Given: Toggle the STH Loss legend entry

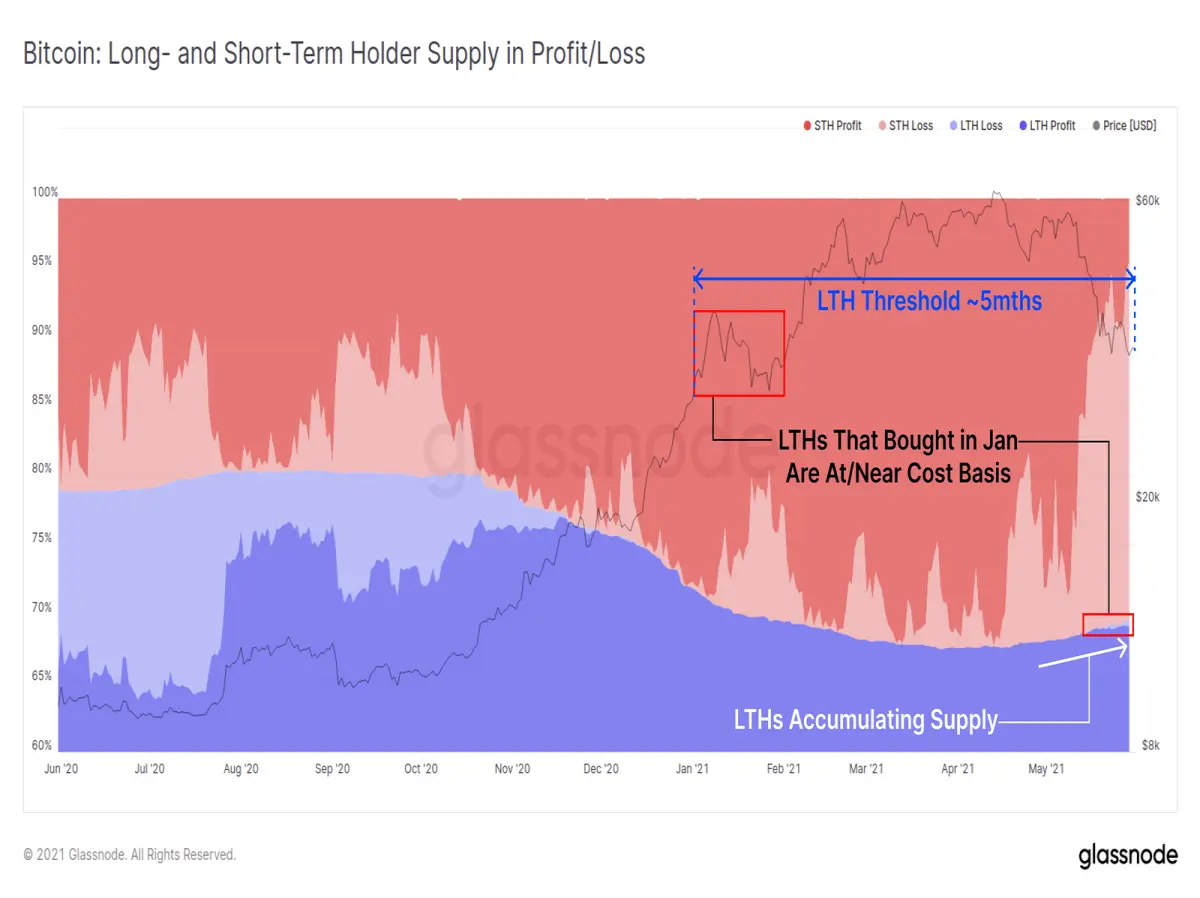Looking at the screenshot, I should 904,126.
